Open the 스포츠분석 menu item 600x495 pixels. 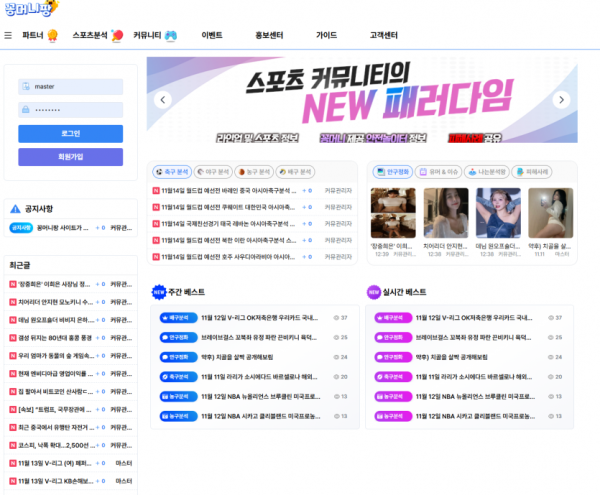click(x=98, y=35)
